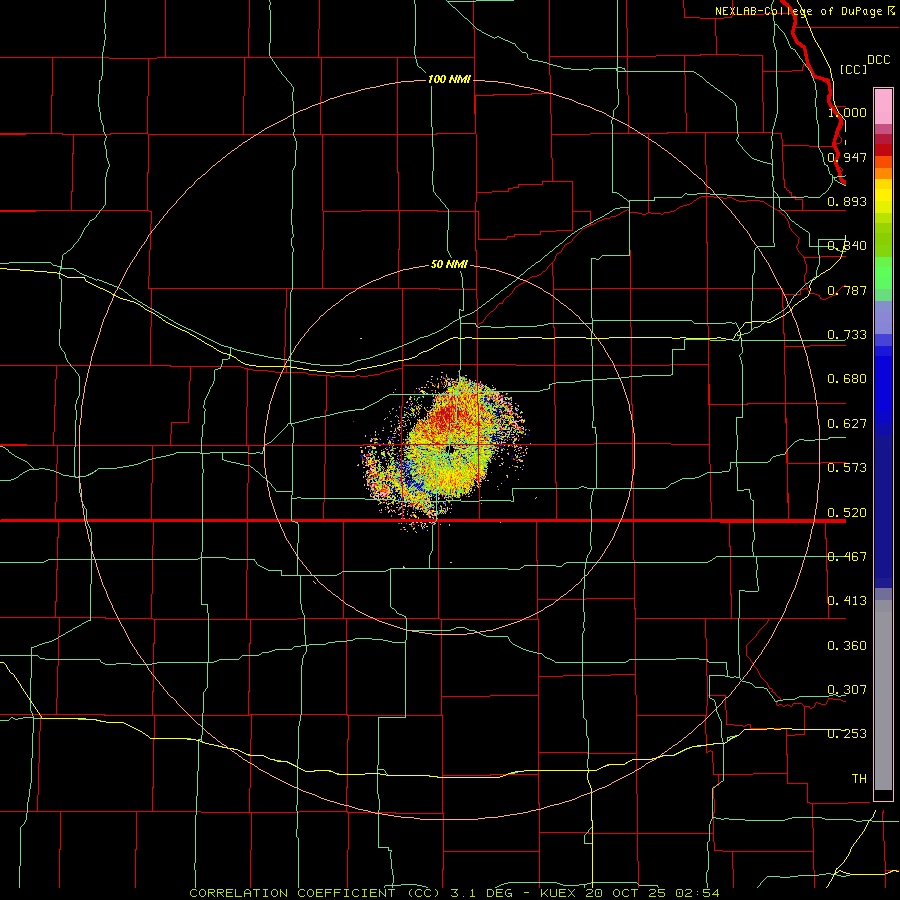Click the 0.413 color scale value

click(847, 601)
